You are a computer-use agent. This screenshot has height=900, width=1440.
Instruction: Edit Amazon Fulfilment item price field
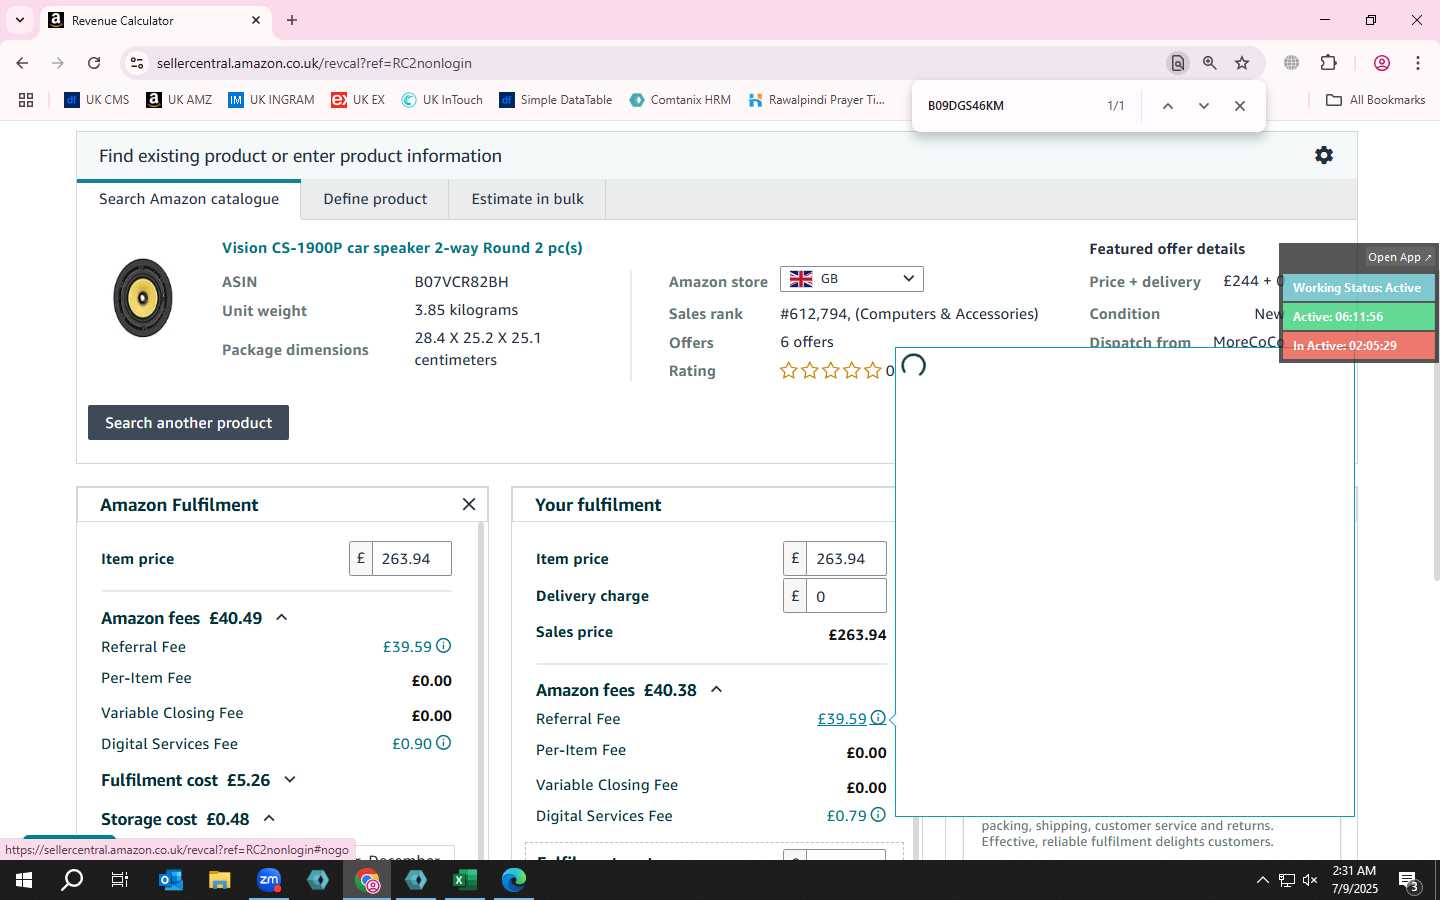click(411, 558)
